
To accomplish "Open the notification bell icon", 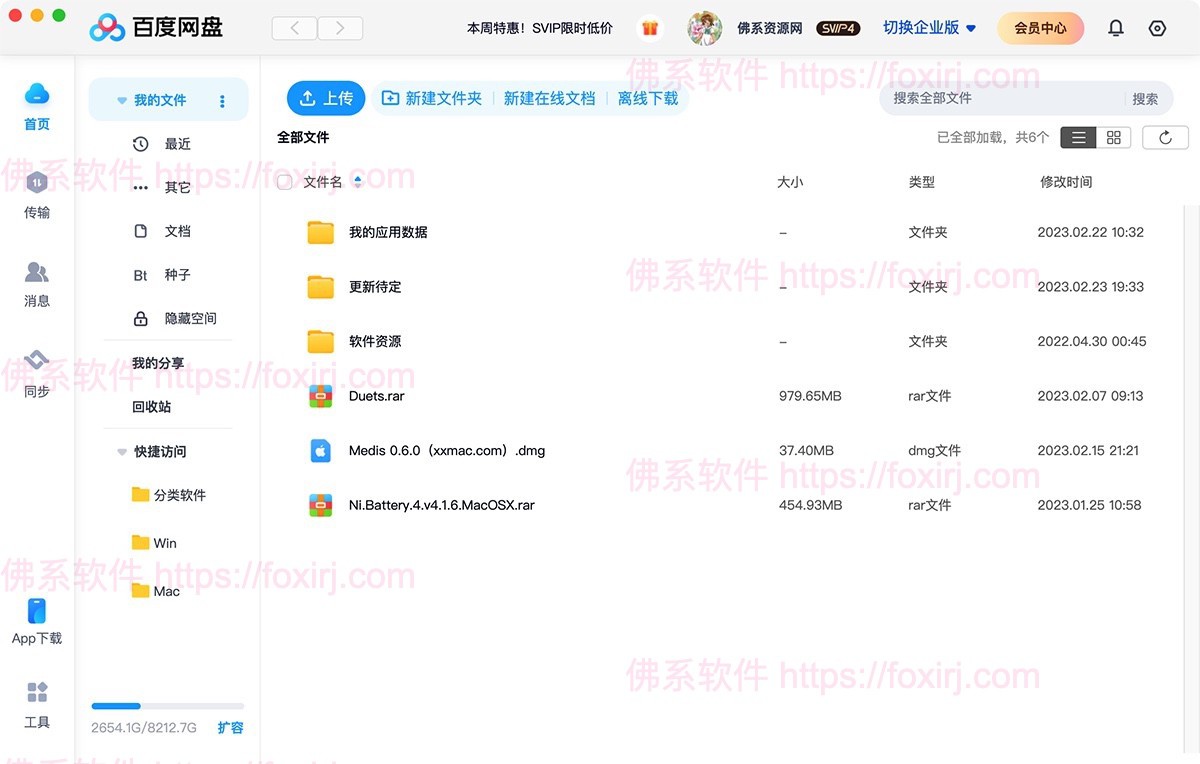I will click(1115, 28).
